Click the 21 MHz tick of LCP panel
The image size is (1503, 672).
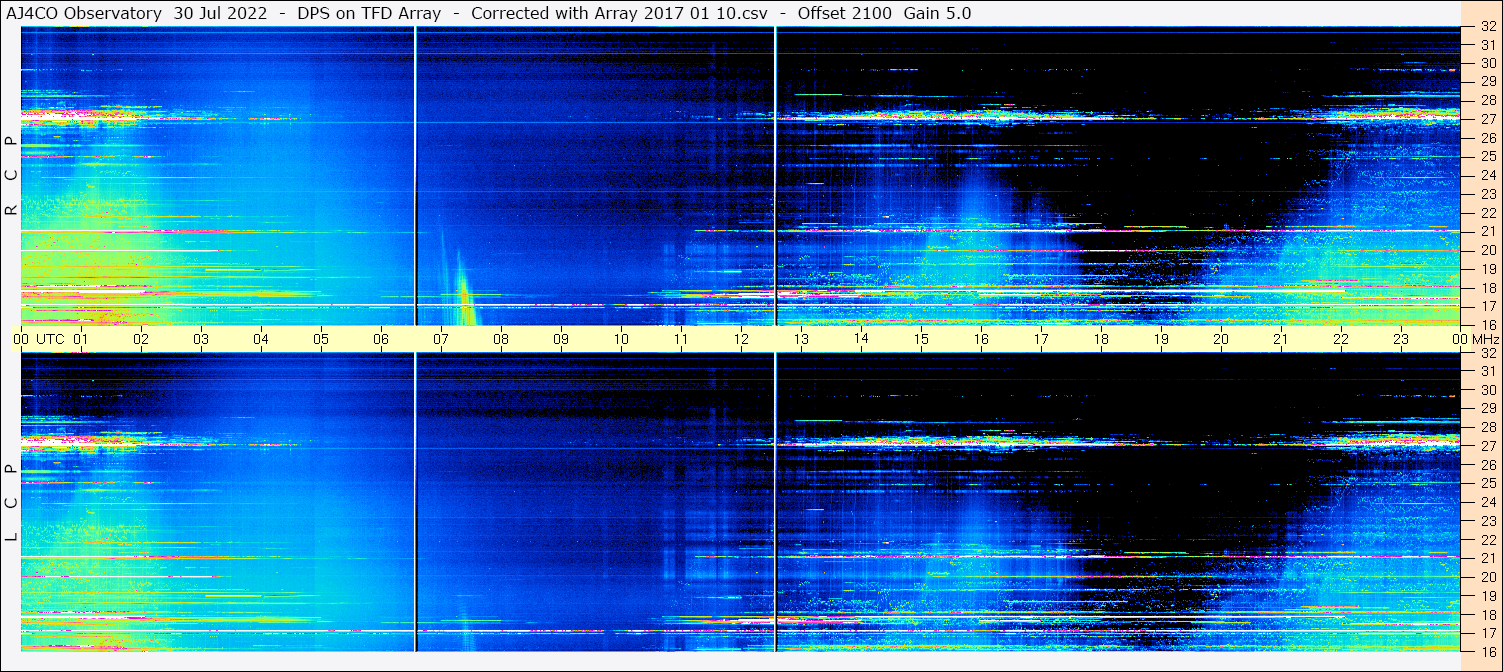[1487, 558]
